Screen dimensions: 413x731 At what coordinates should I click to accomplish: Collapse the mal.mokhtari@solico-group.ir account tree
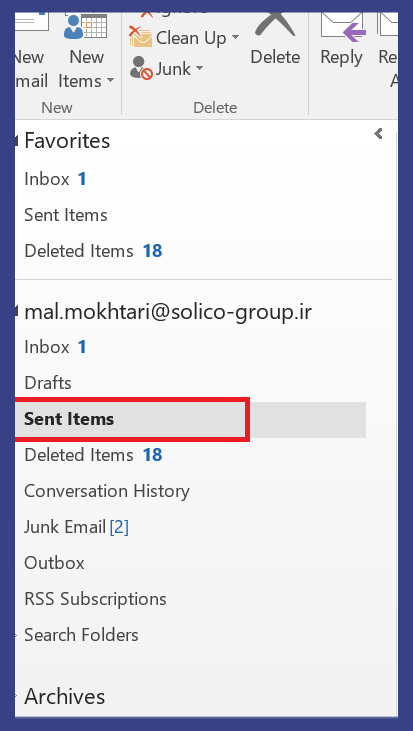pos(17,311)
